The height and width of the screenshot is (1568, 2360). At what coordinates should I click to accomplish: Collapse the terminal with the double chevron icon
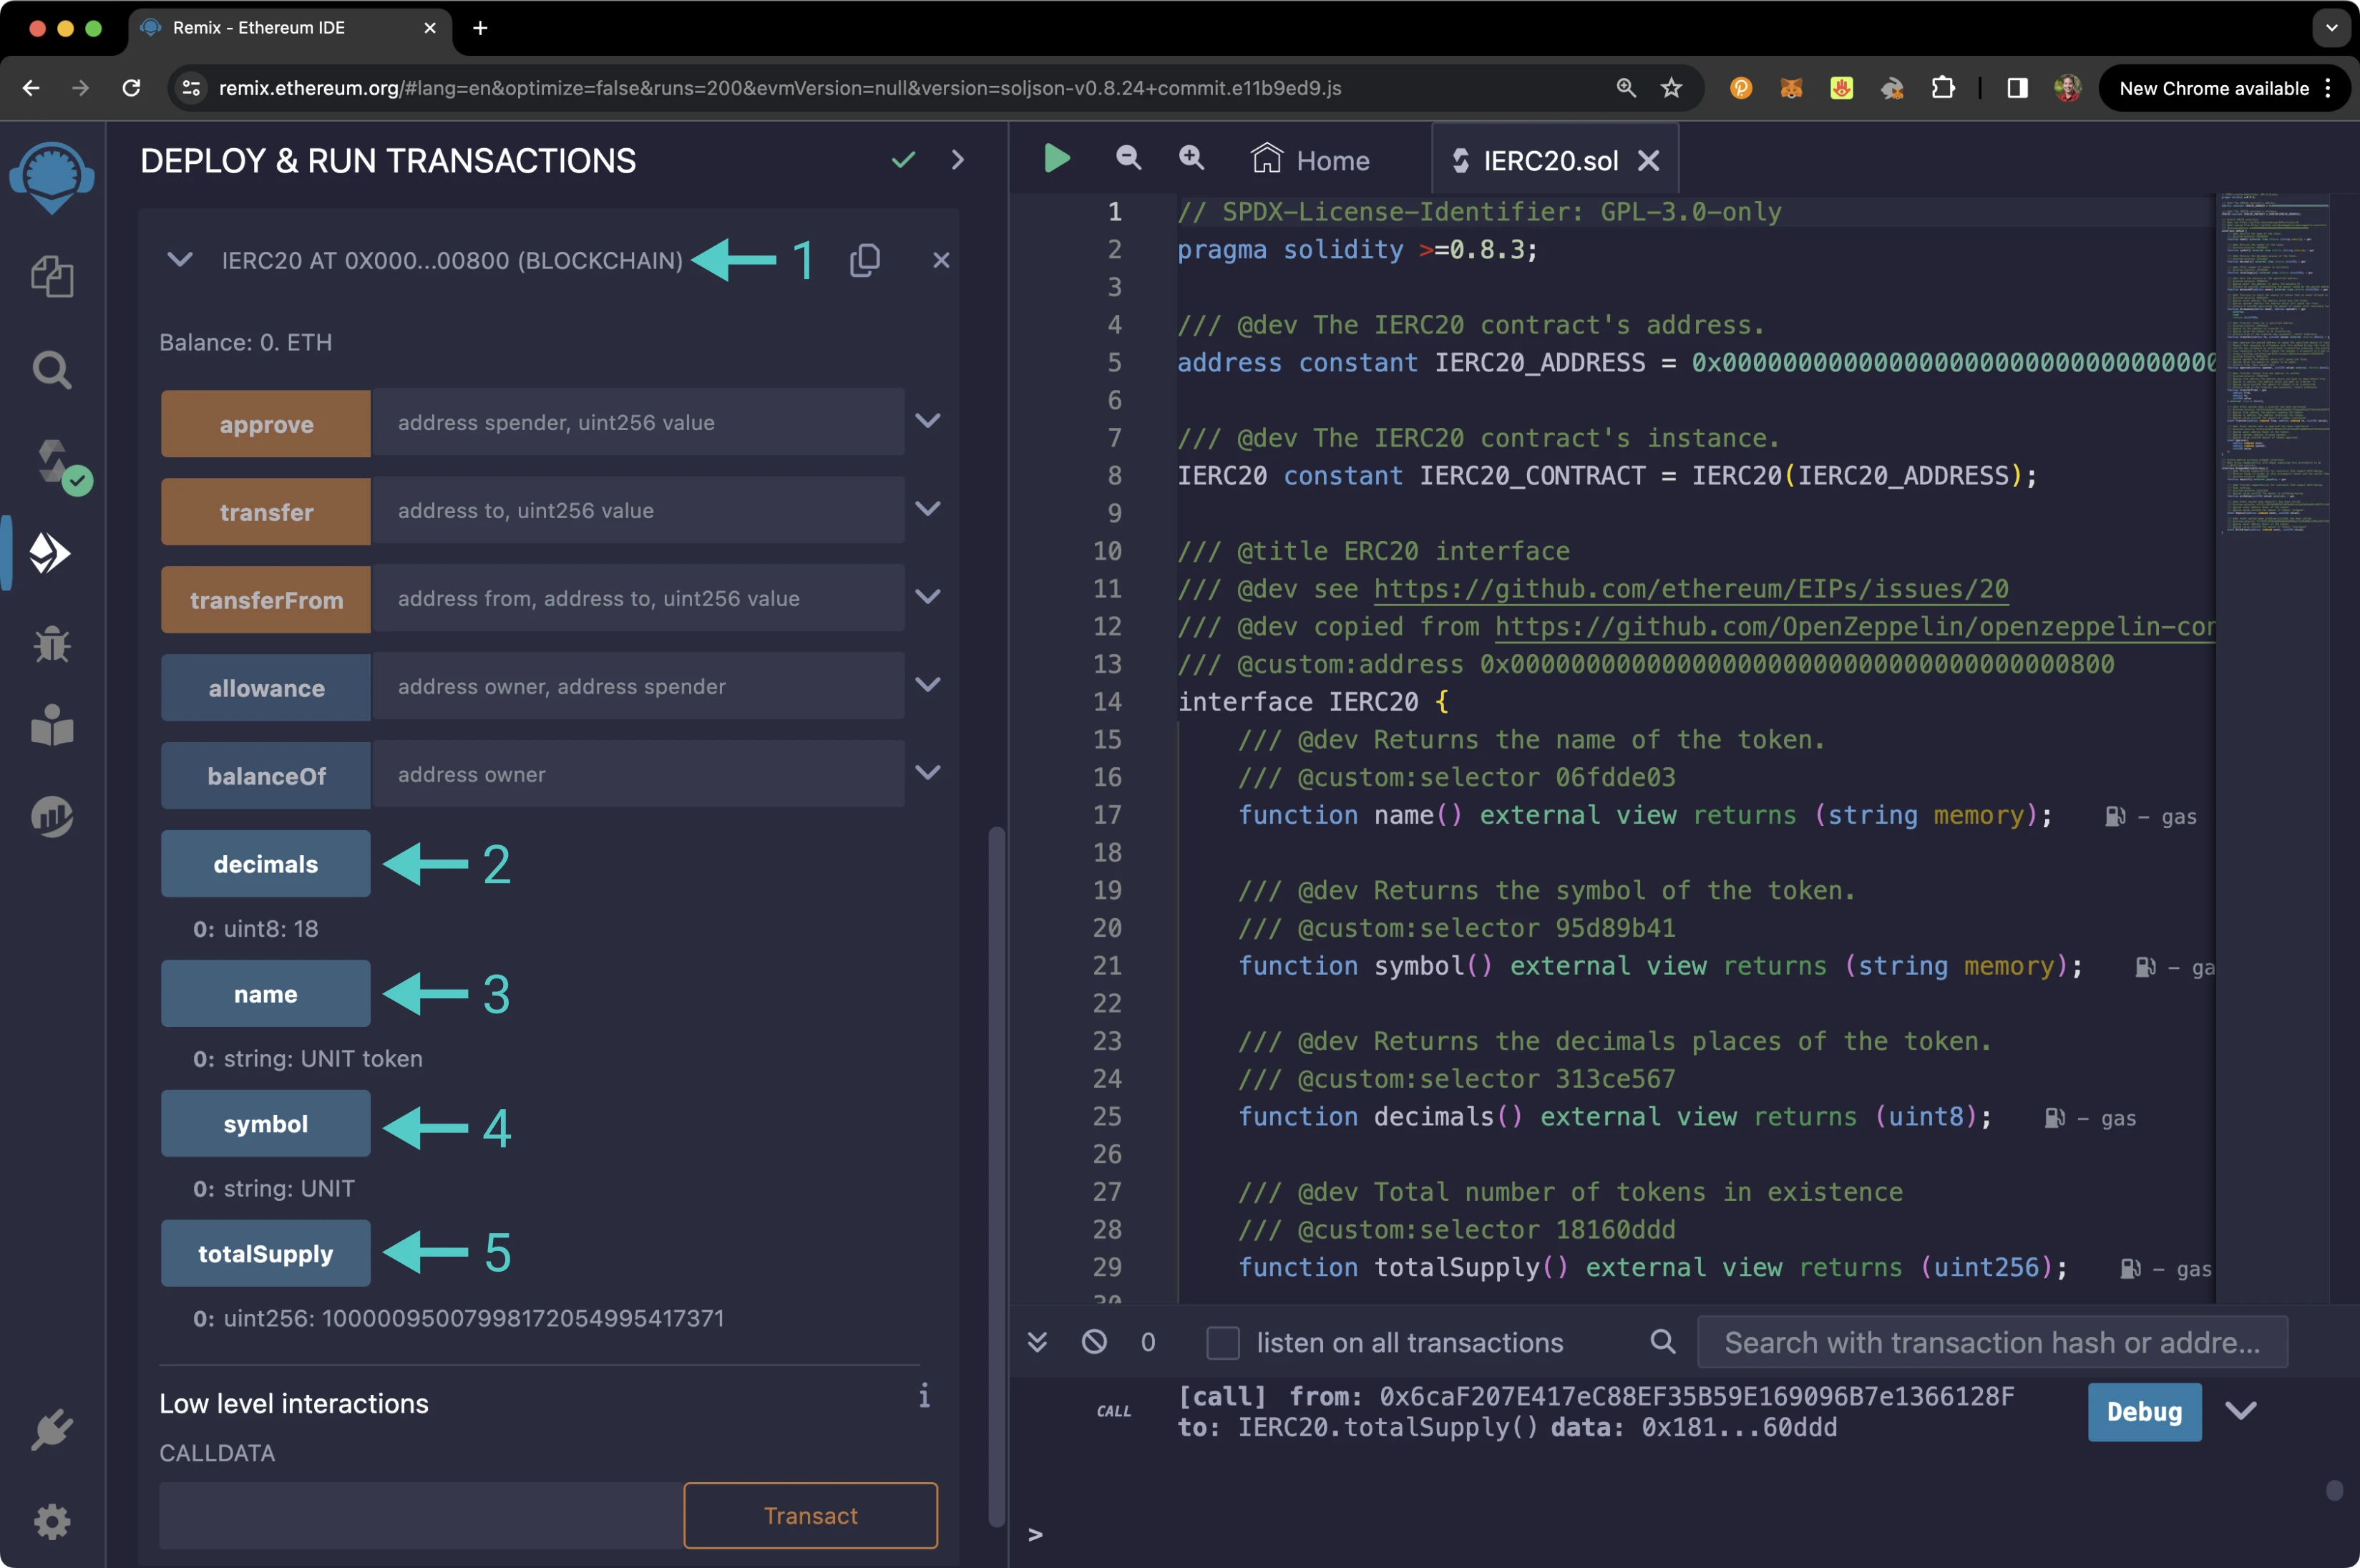pyautogui.click(x=1037, y=1341)
